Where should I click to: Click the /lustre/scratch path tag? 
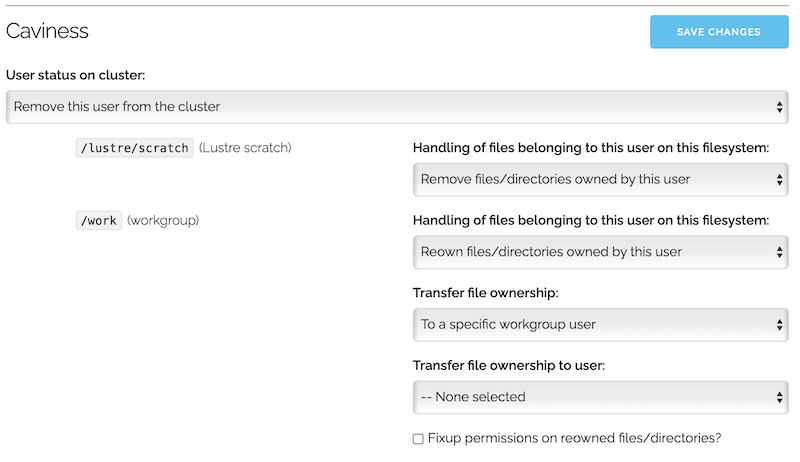[x=134, y=148]
